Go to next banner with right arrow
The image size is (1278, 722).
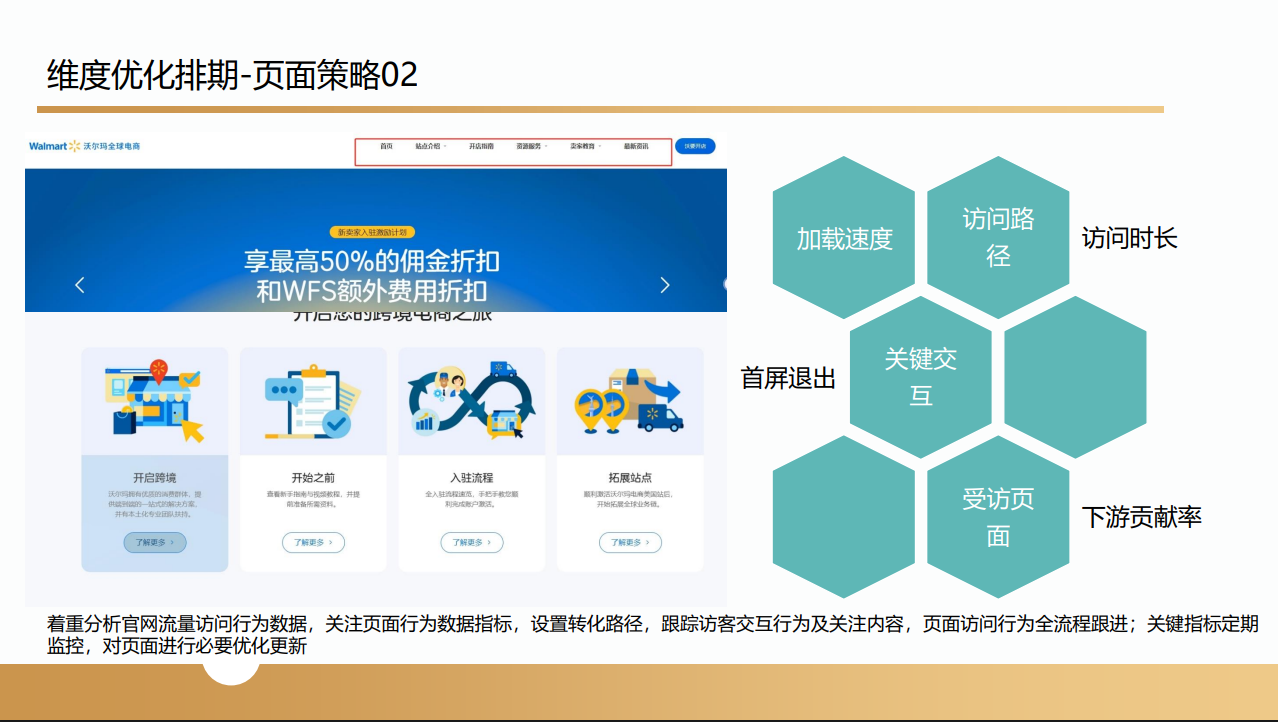[665, 285]
